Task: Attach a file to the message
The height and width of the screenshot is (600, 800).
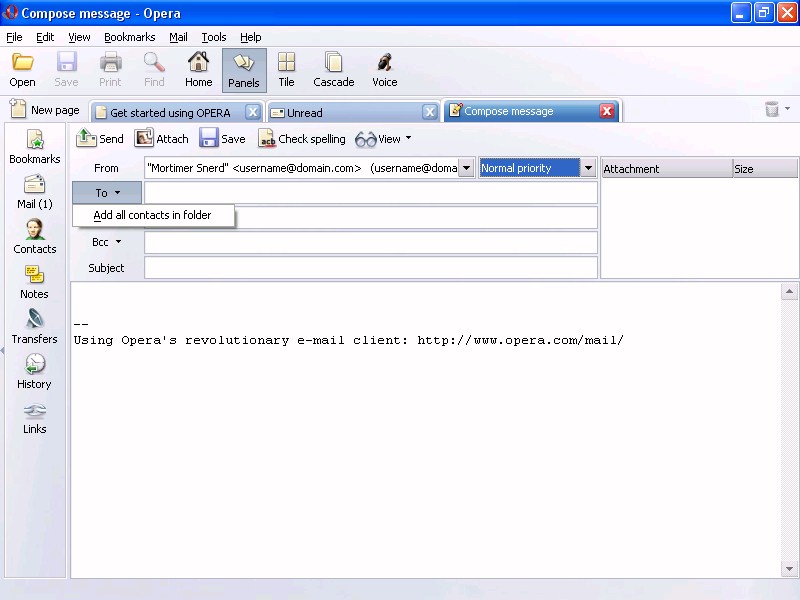Action: 162,138
